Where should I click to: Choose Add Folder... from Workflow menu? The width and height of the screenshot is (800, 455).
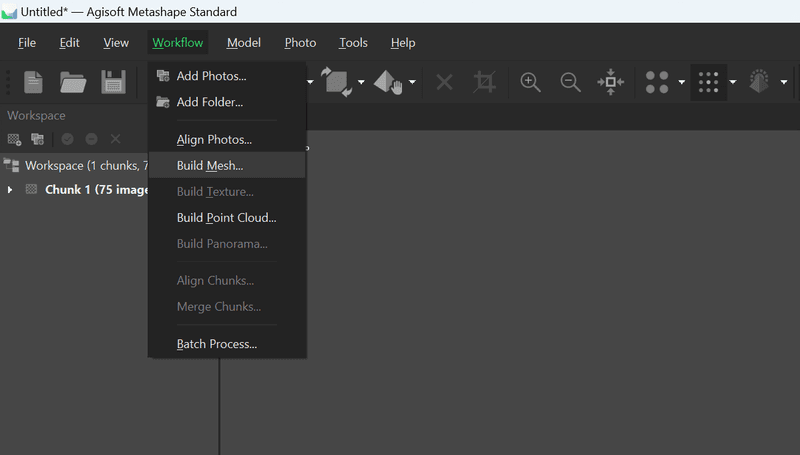(x=228, y=102)
